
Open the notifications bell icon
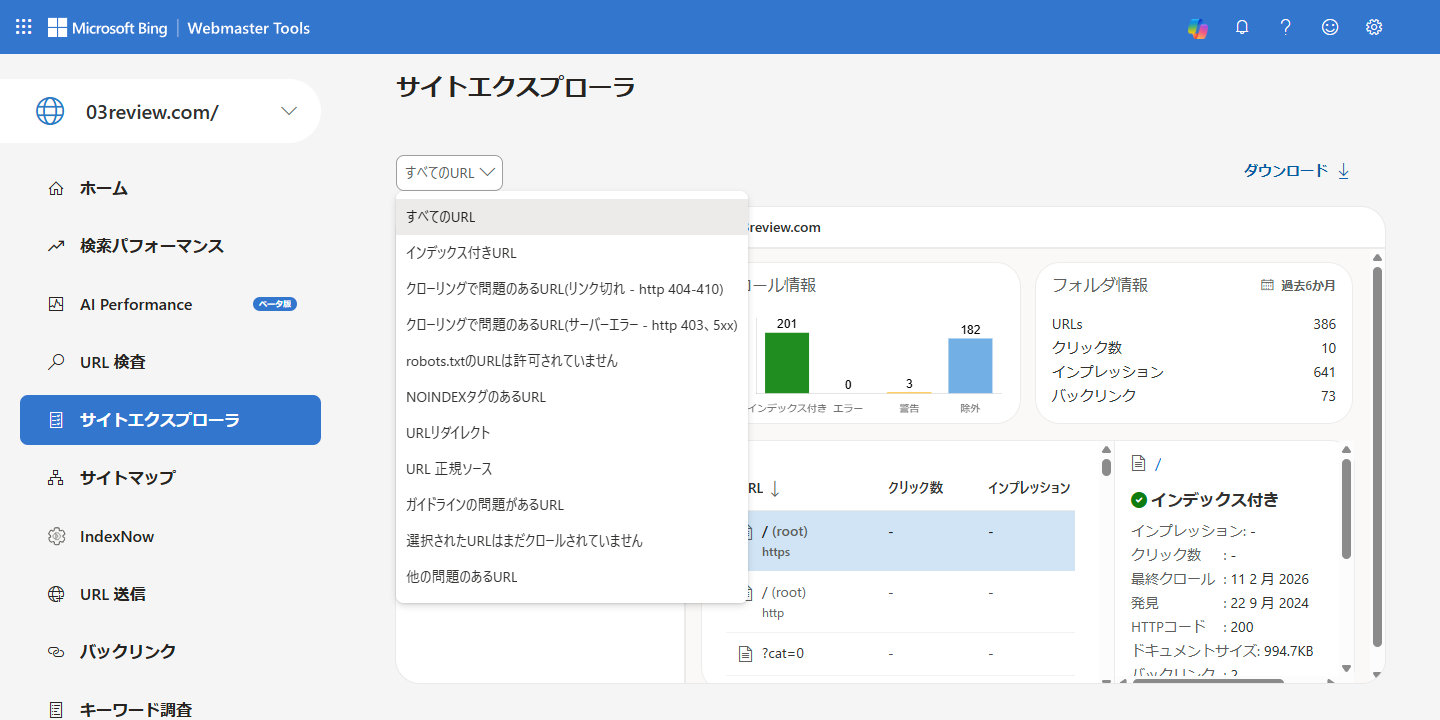(1242, 28)
